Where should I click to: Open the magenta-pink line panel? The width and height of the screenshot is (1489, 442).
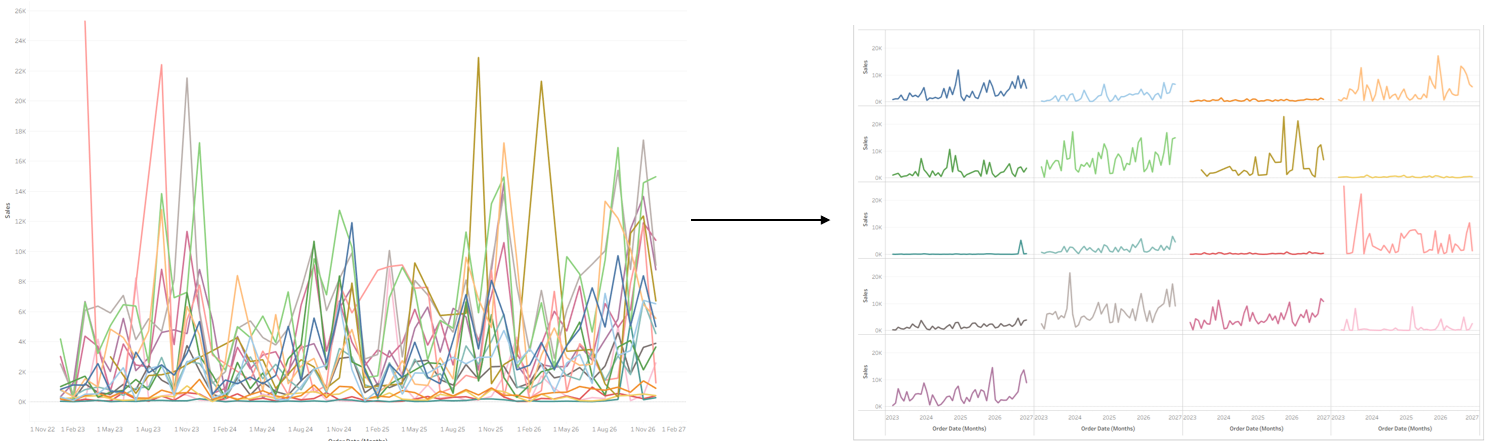pyautogui.click(x=1256, y=296)
